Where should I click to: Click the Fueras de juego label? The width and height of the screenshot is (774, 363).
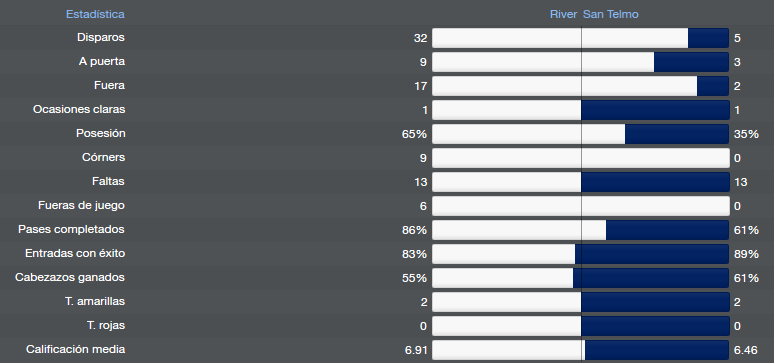tap(81, 205)
